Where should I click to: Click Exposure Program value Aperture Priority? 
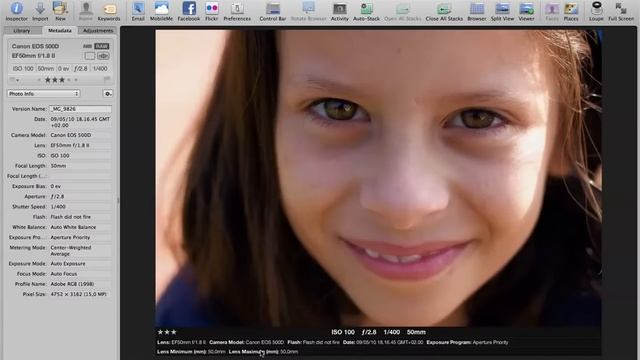[x=80, y=237]
